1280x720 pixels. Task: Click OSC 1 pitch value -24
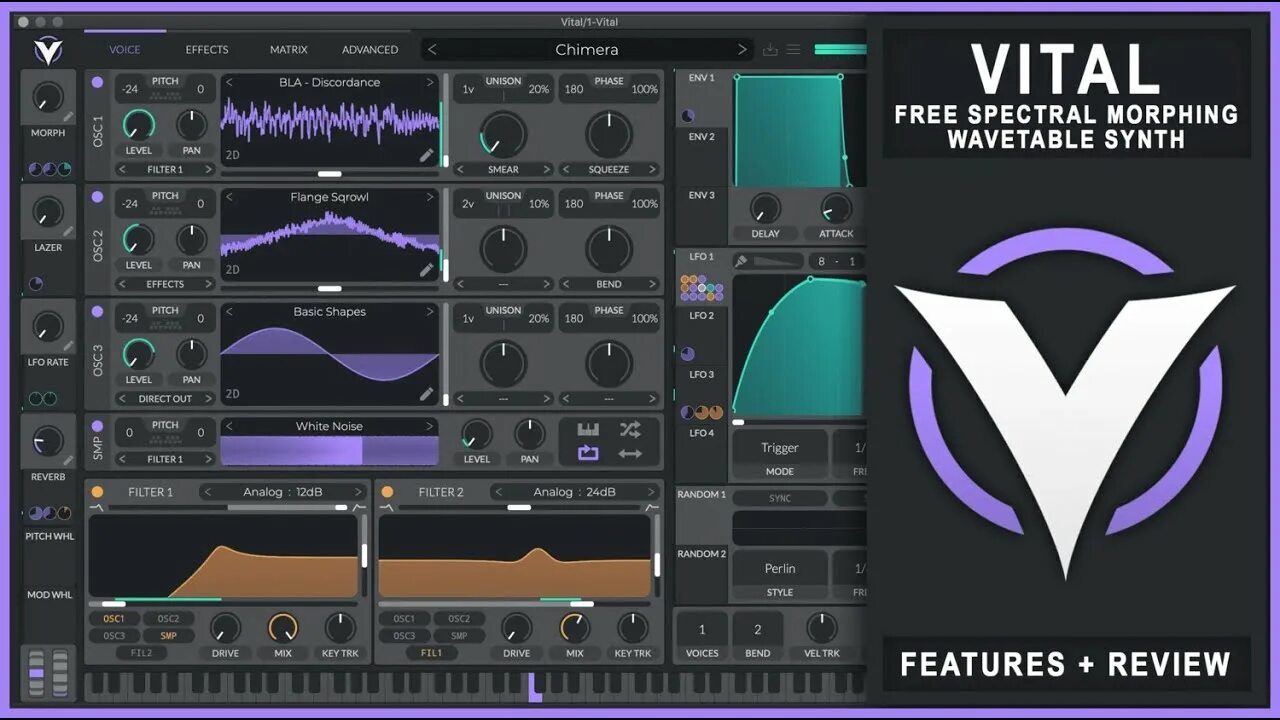click(130, 89)
